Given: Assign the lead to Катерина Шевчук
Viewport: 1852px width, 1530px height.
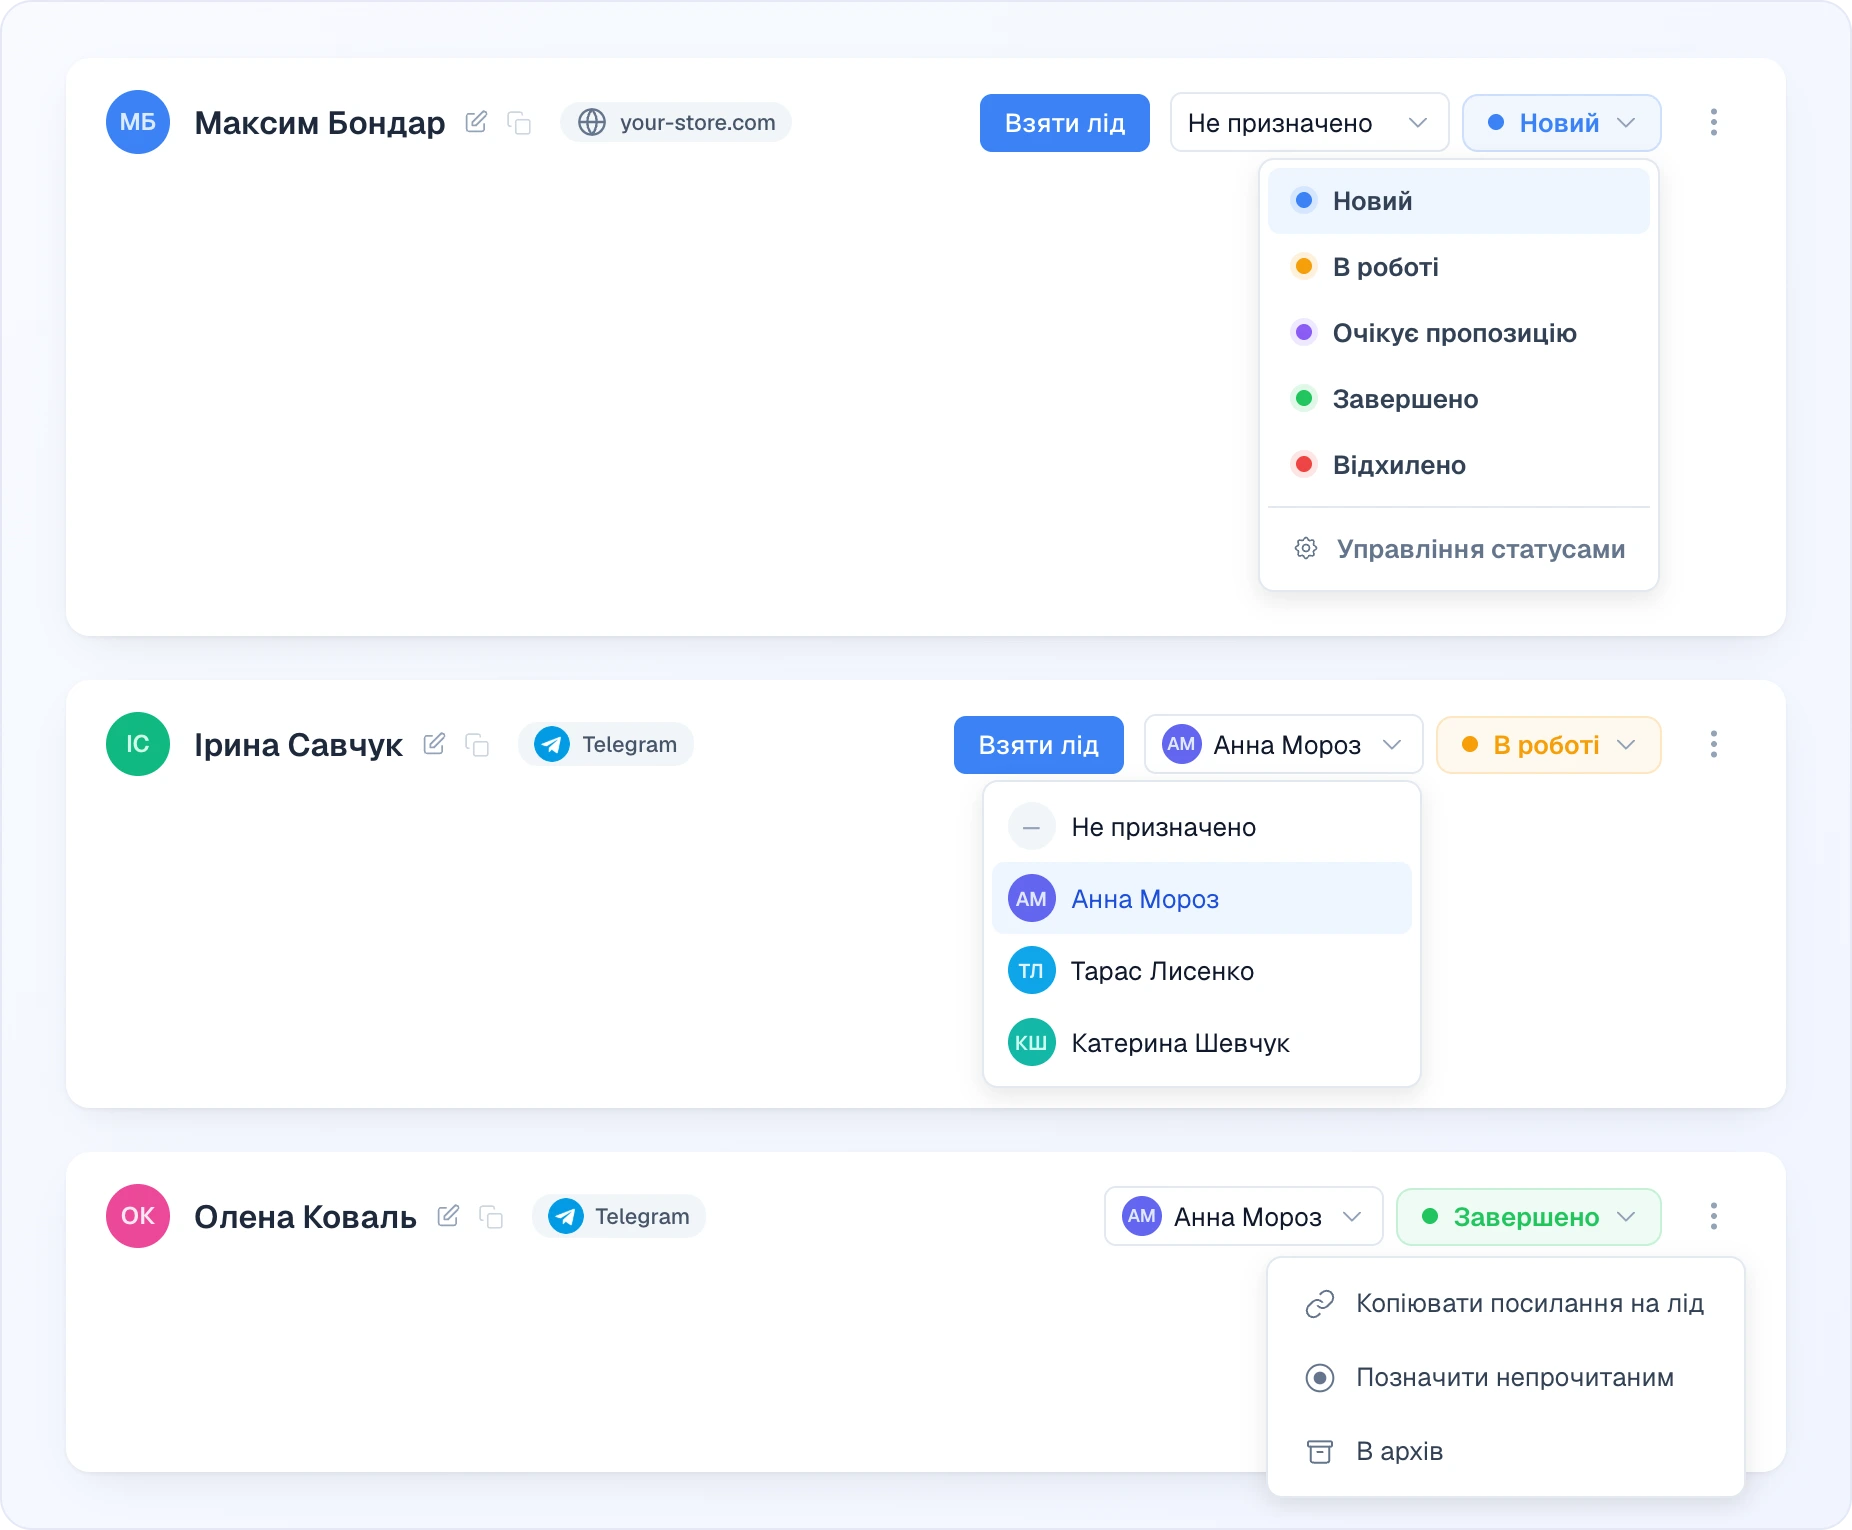Looking at the screenshot, I should [x=1202, y=1043].
